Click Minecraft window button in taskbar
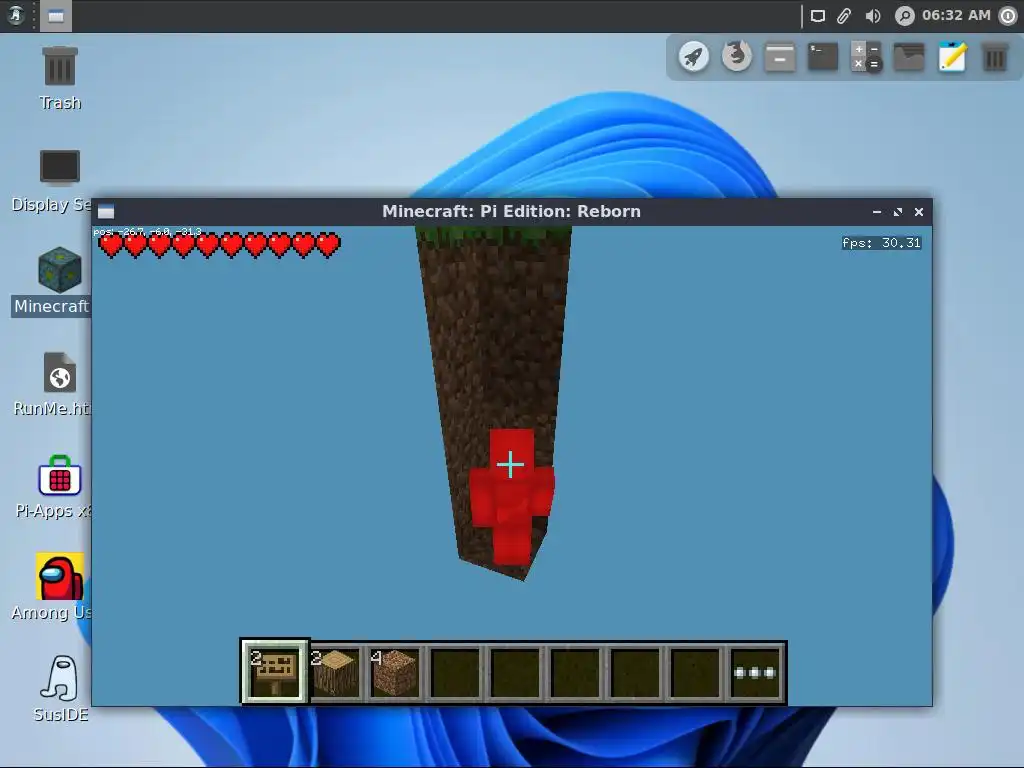Viewport: 1024px width, 768px height. pyautogui.click(x=56, y=16)
